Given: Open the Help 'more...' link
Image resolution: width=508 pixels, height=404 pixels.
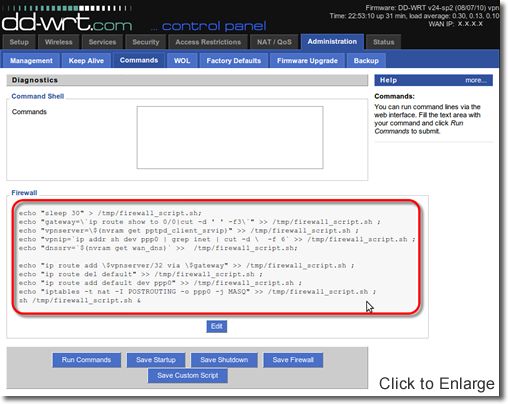Looking at the screenshot, I should point(476,80).
